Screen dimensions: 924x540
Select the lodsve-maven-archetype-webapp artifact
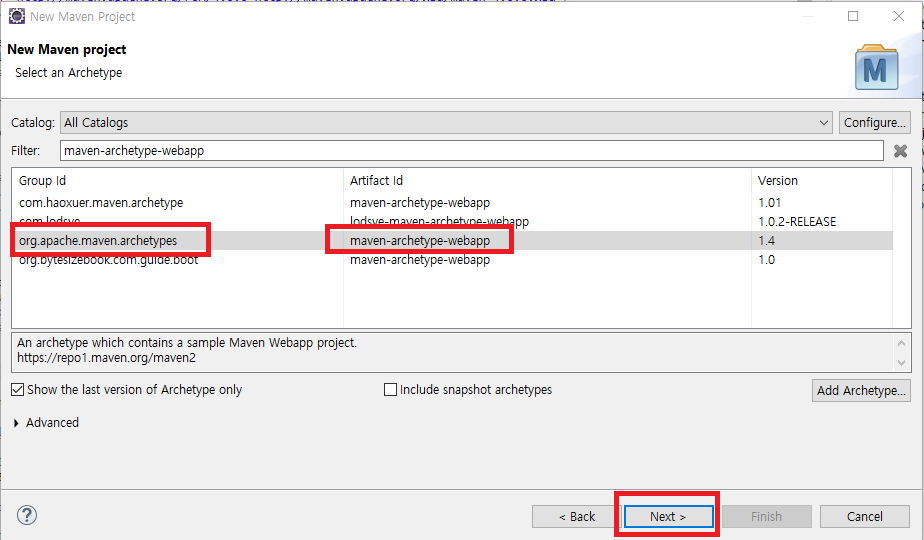coord(439,222)
